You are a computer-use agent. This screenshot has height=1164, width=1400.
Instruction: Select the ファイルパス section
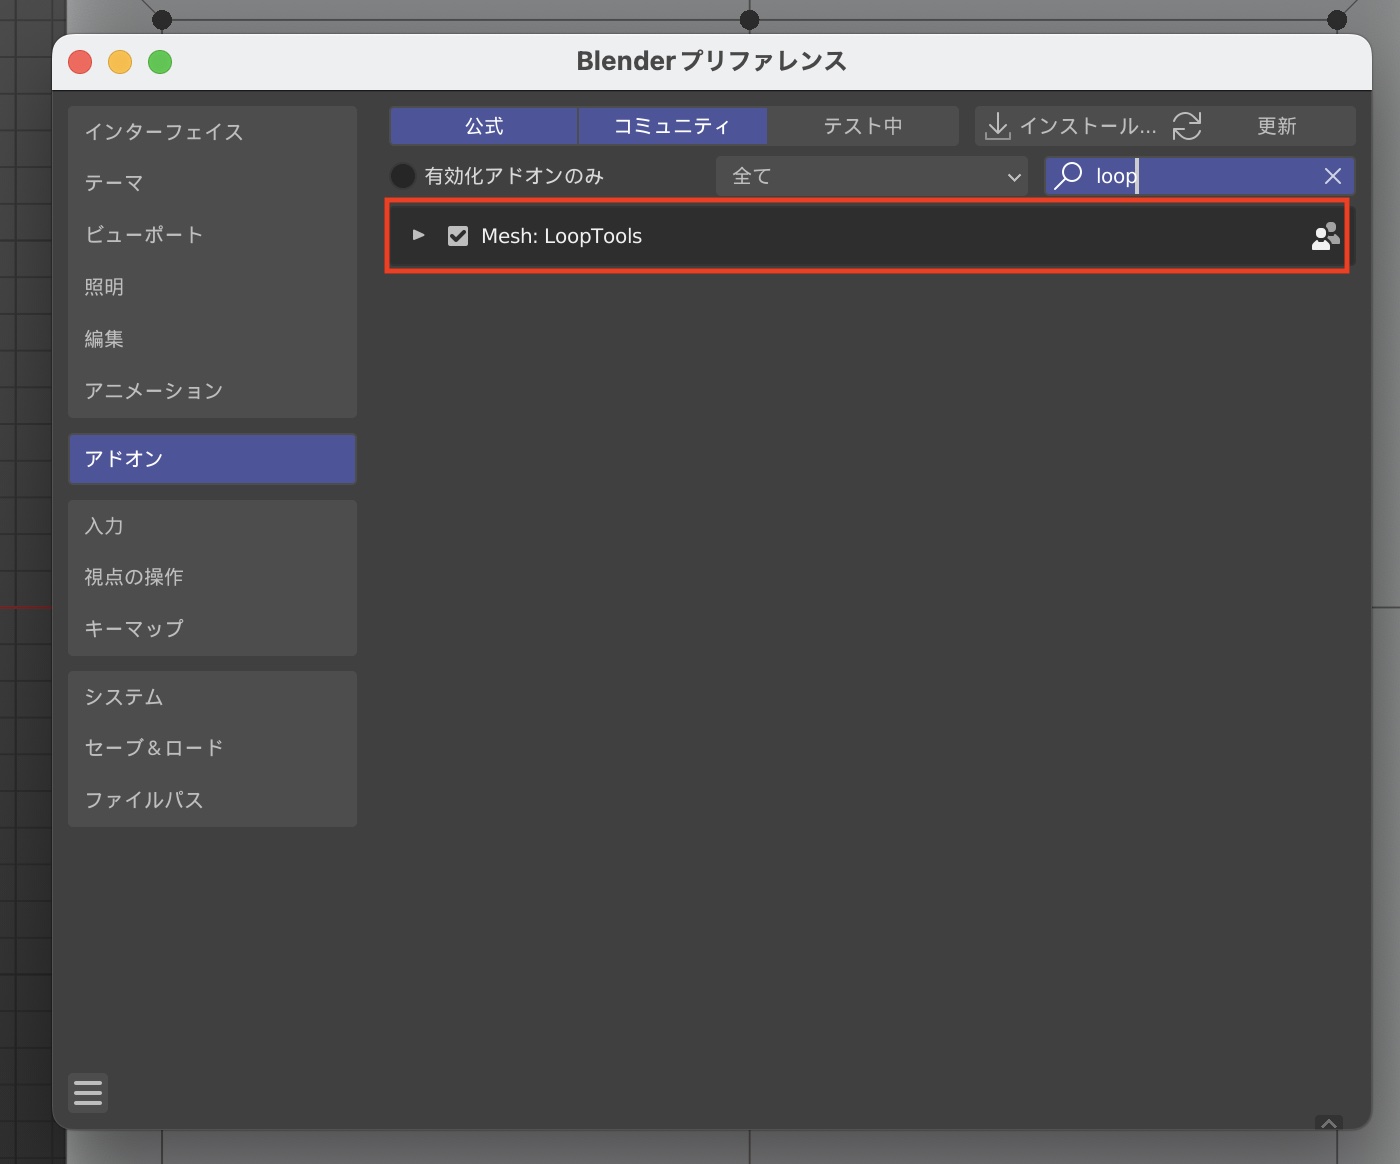144,800
